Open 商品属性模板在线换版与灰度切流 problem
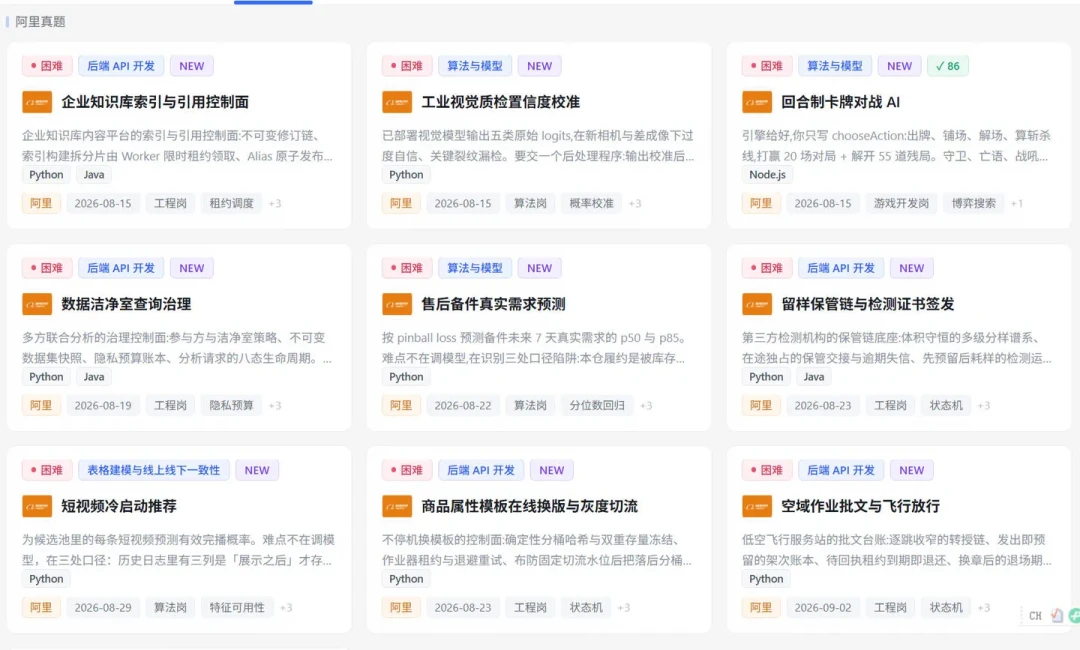Viewport: 1080px width, 650px height. coord(530,506)
